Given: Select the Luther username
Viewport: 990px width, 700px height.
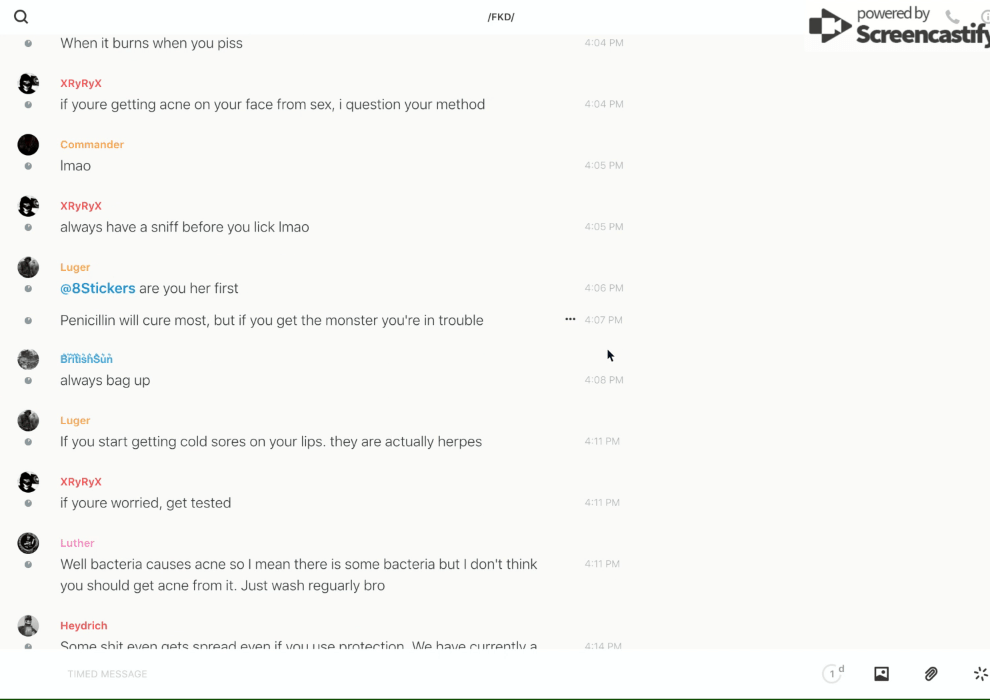Looking at the screenshot, I should (77, 543).
